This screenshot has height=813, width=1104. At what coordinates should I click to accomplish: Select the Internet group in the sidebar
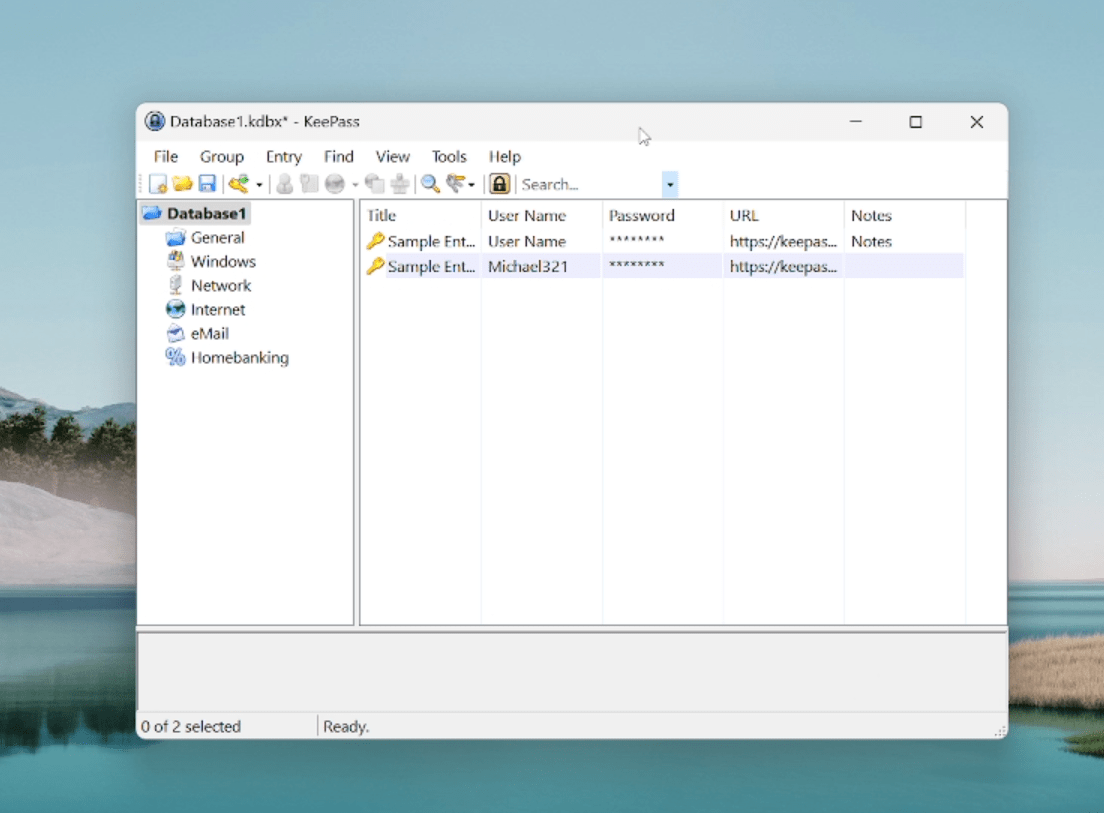tap(216, 309)
